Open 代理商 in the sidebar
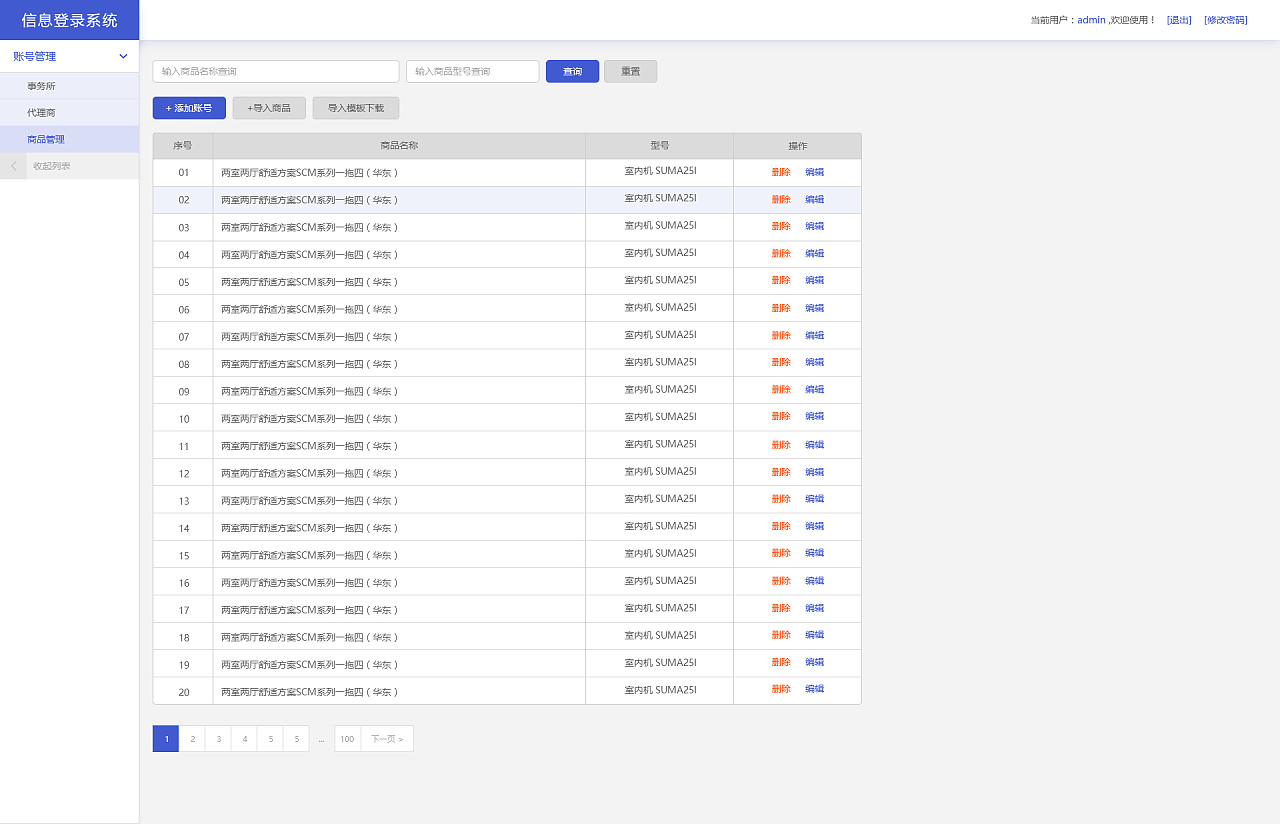This screenshot has width=1280, height=824. (41, 113)
